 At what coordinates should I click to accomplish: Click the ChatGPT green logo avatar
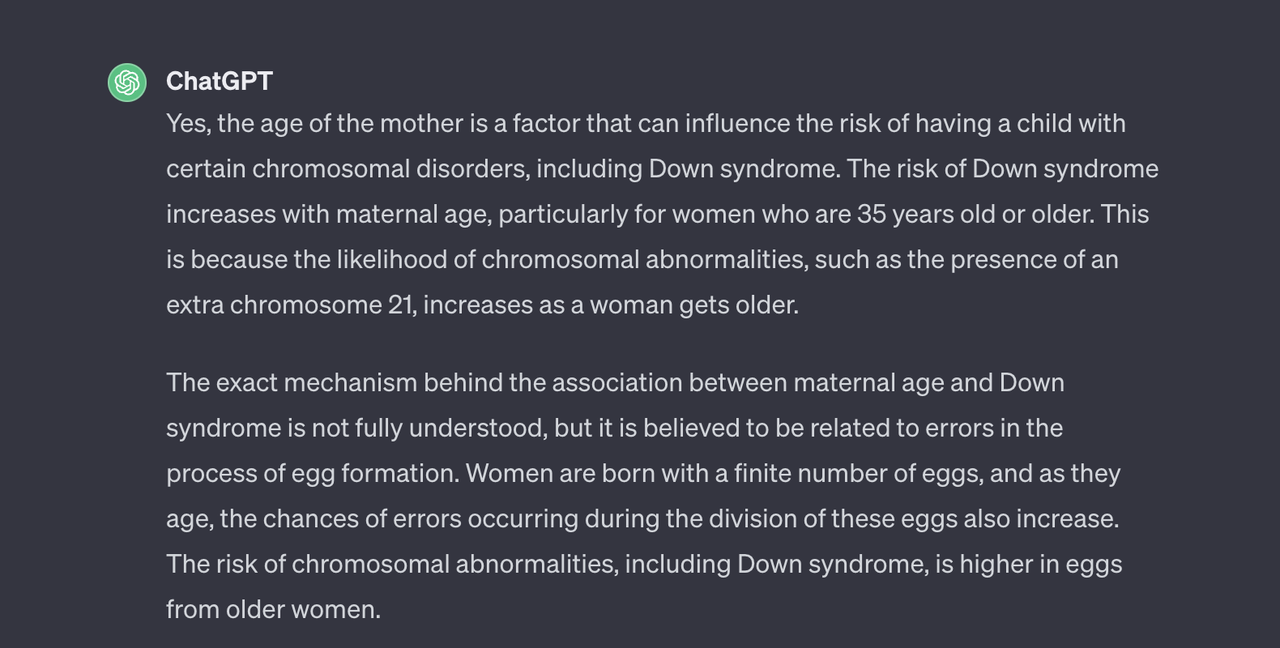point(127,82)
